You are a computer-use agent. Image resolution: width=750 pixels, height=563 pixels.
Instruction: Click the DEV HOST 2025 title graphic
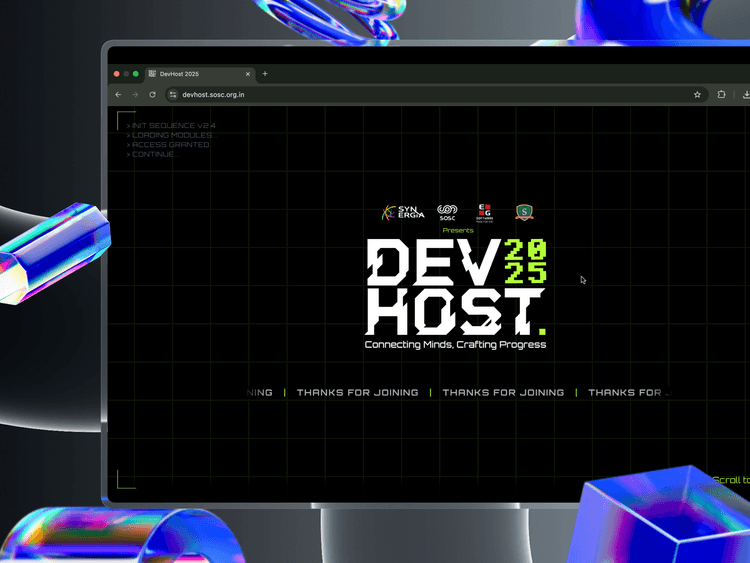[x=456, y=287]
